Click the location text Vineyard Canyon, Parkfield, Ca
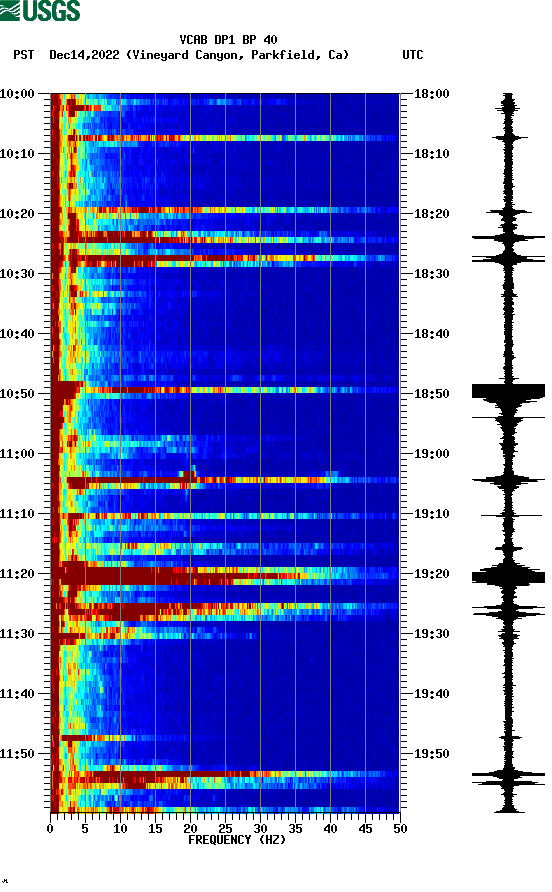Viewport: 552px width, 892px height. [237, 55]
